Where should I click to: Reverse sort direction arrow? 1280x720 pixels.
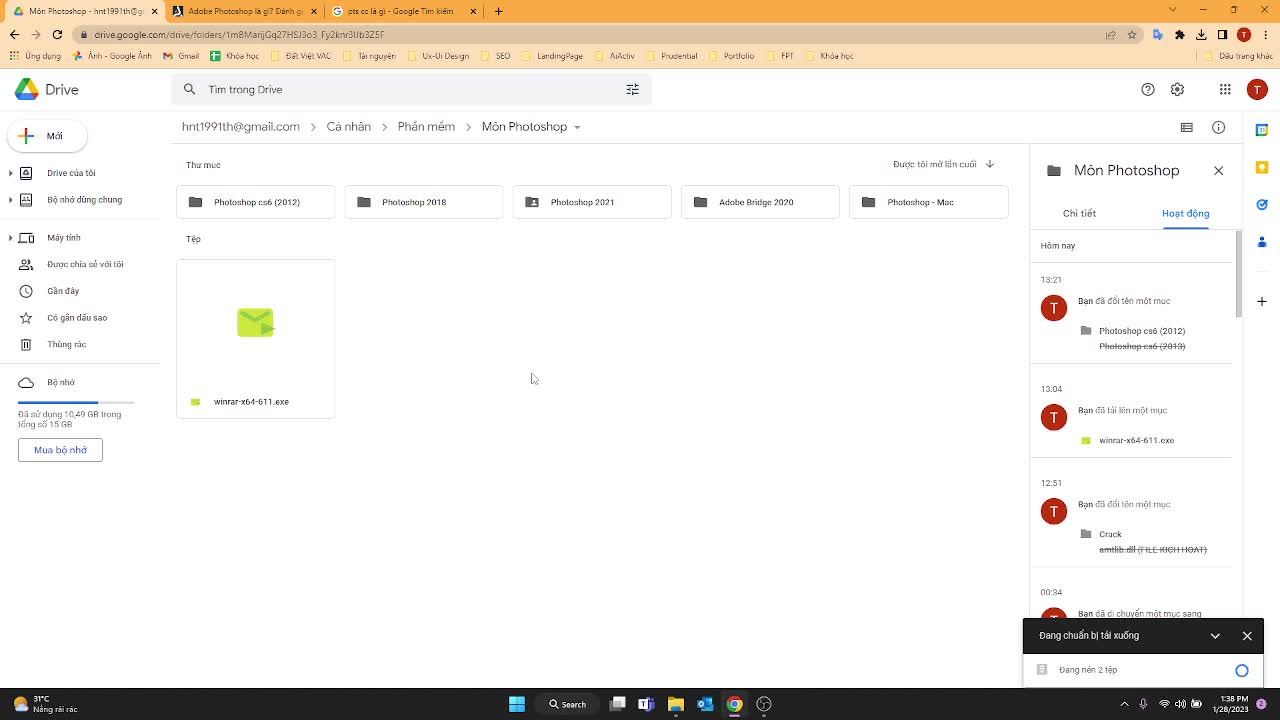[x=990, y=164]
